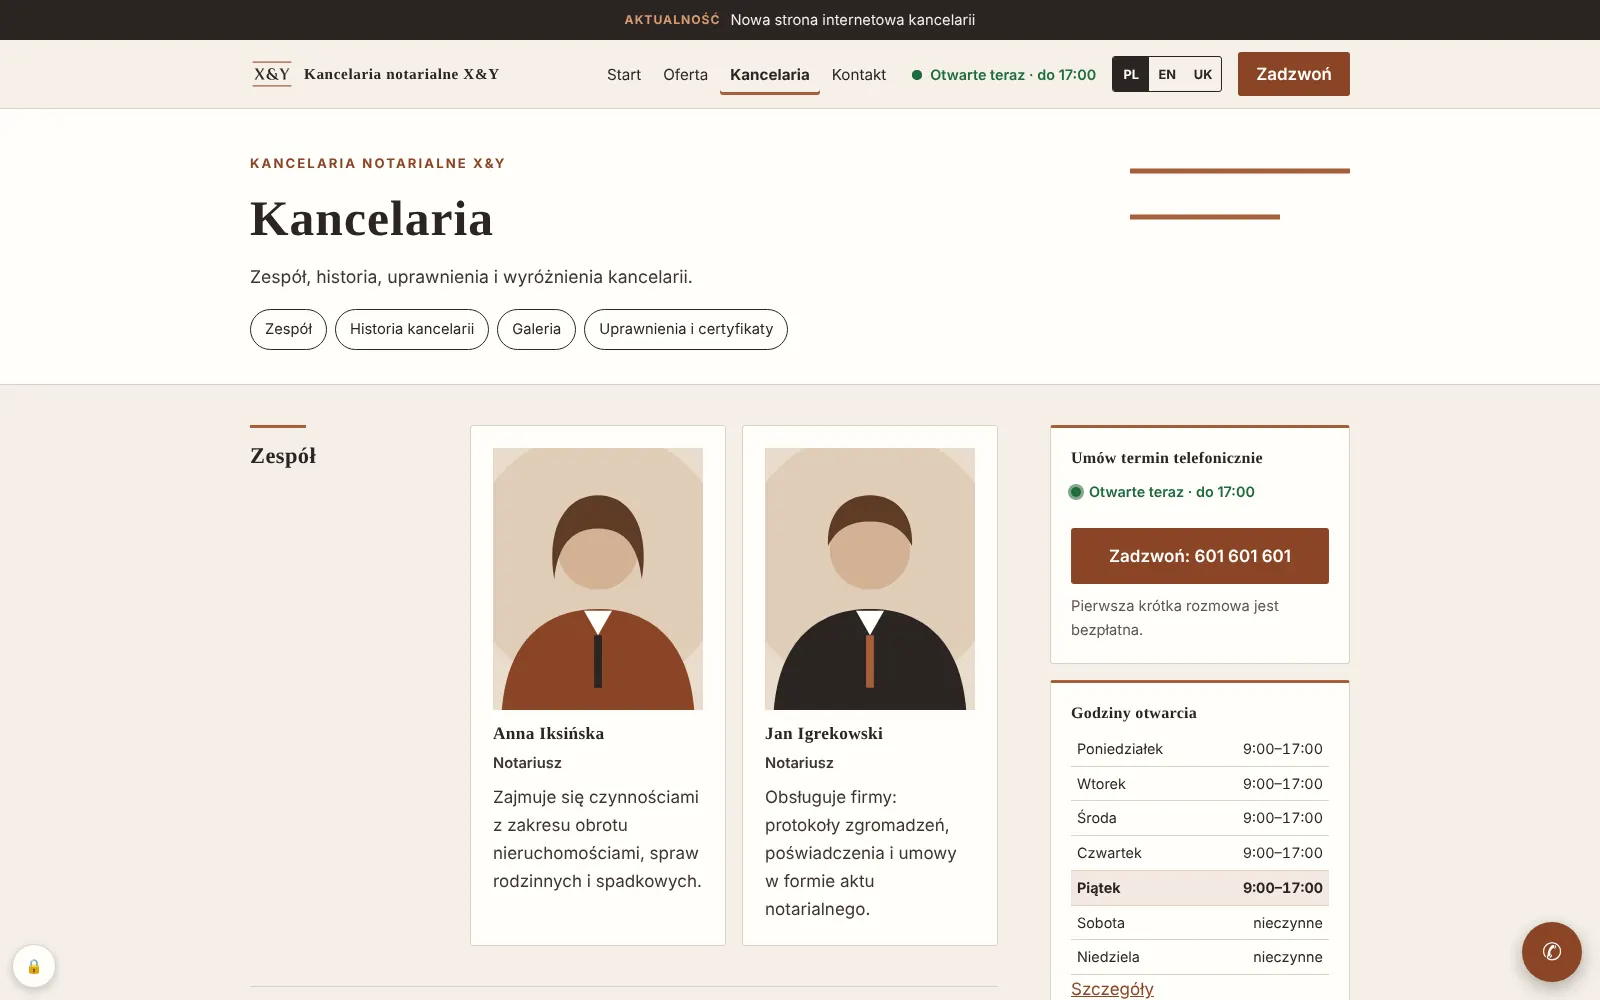Select the Kancelaria nav tab
The width and height of the screenshot is (1600, 1000).
[x=770, y=74]
